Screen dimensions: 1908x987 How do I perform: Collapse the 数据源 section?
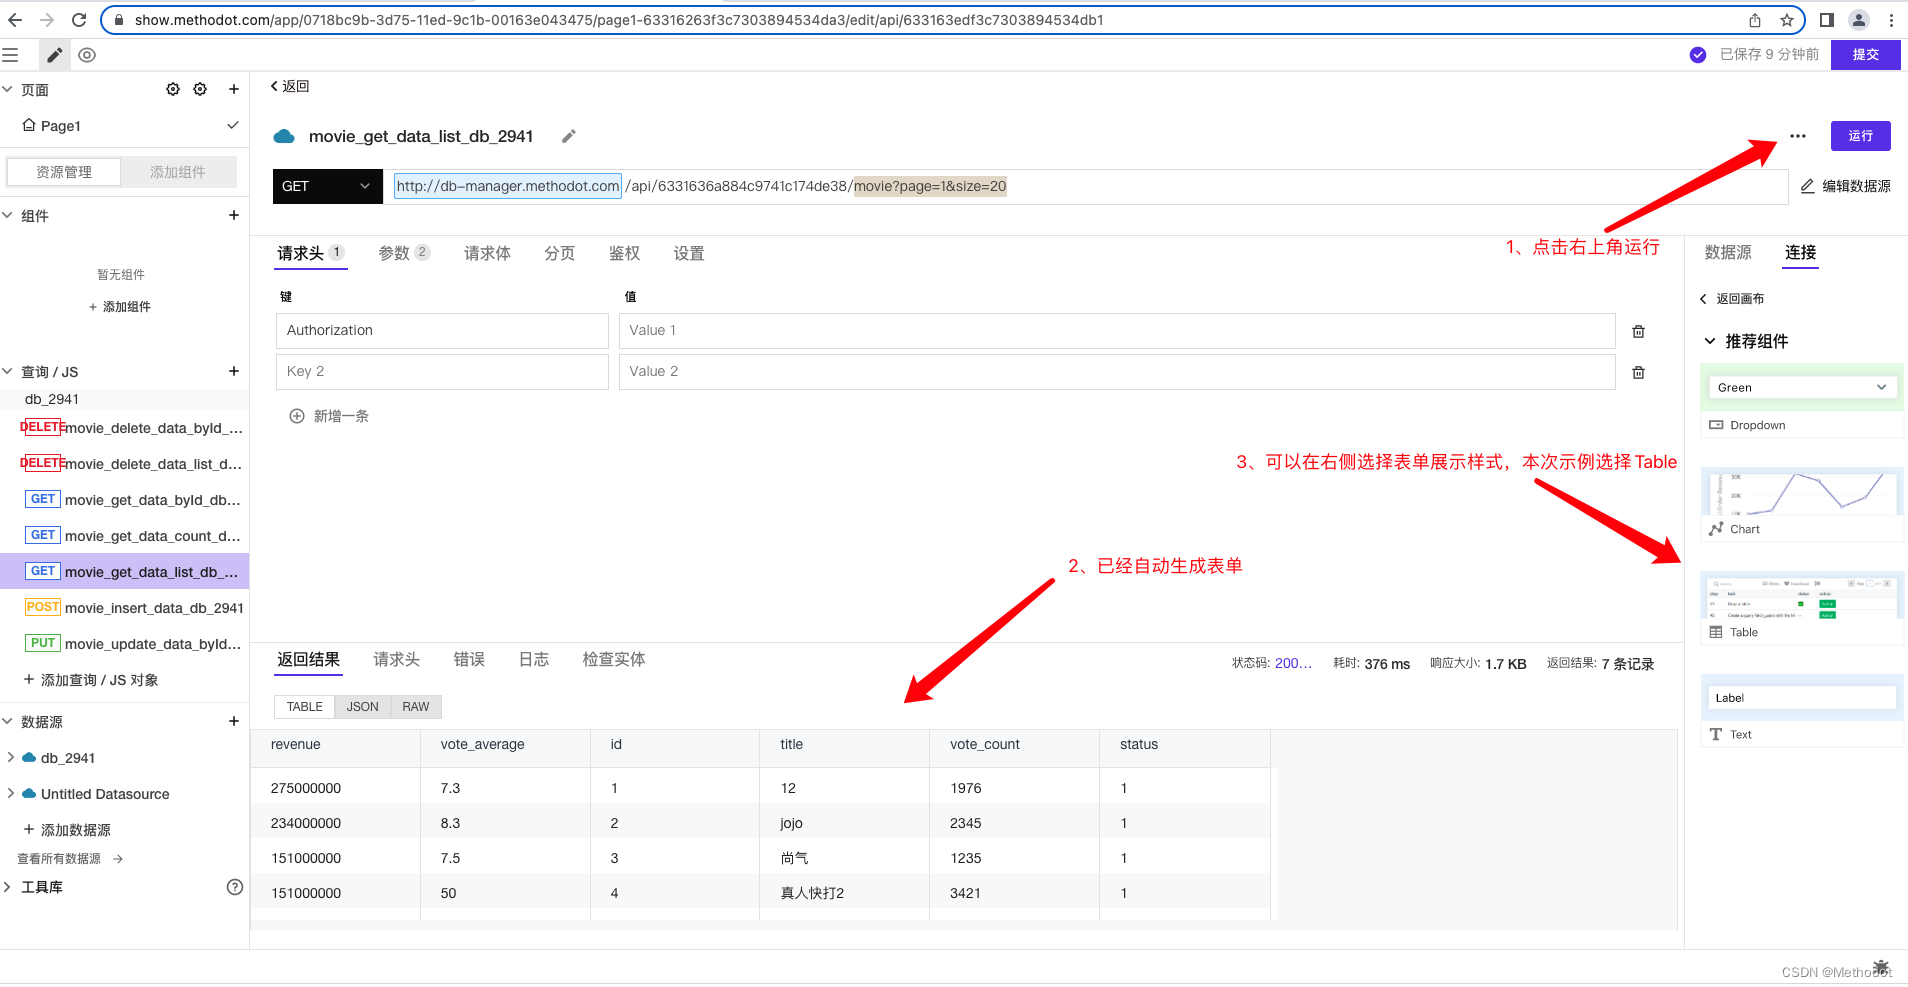click(7, 721)
